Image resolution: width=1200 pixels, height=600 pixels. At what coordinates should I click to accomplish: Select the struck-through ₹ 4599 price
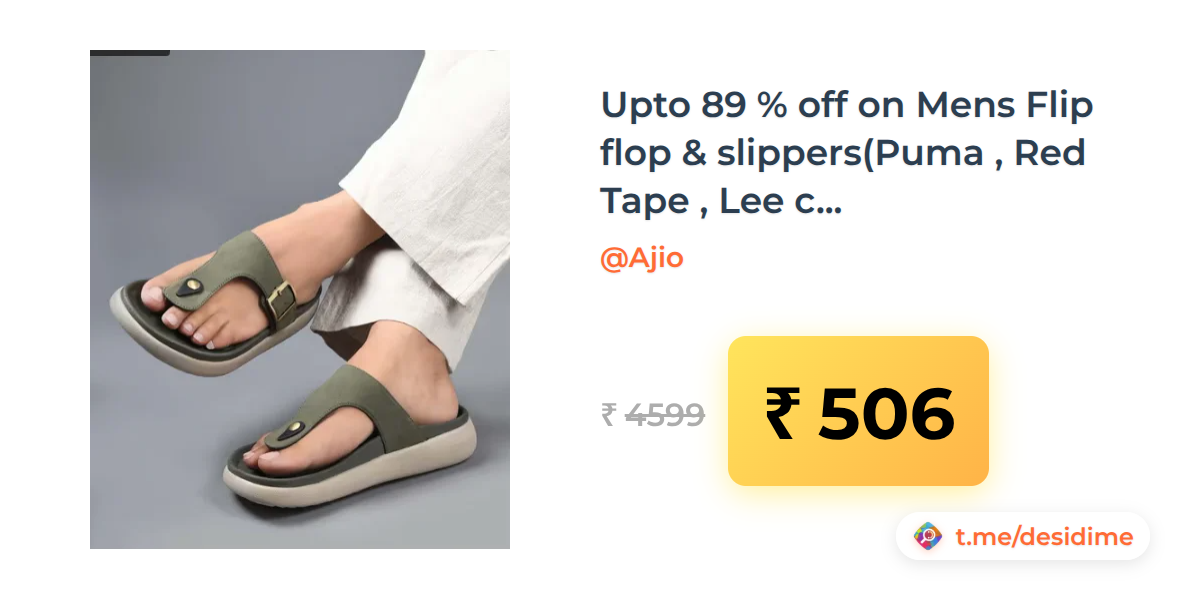tap(653, 414)
